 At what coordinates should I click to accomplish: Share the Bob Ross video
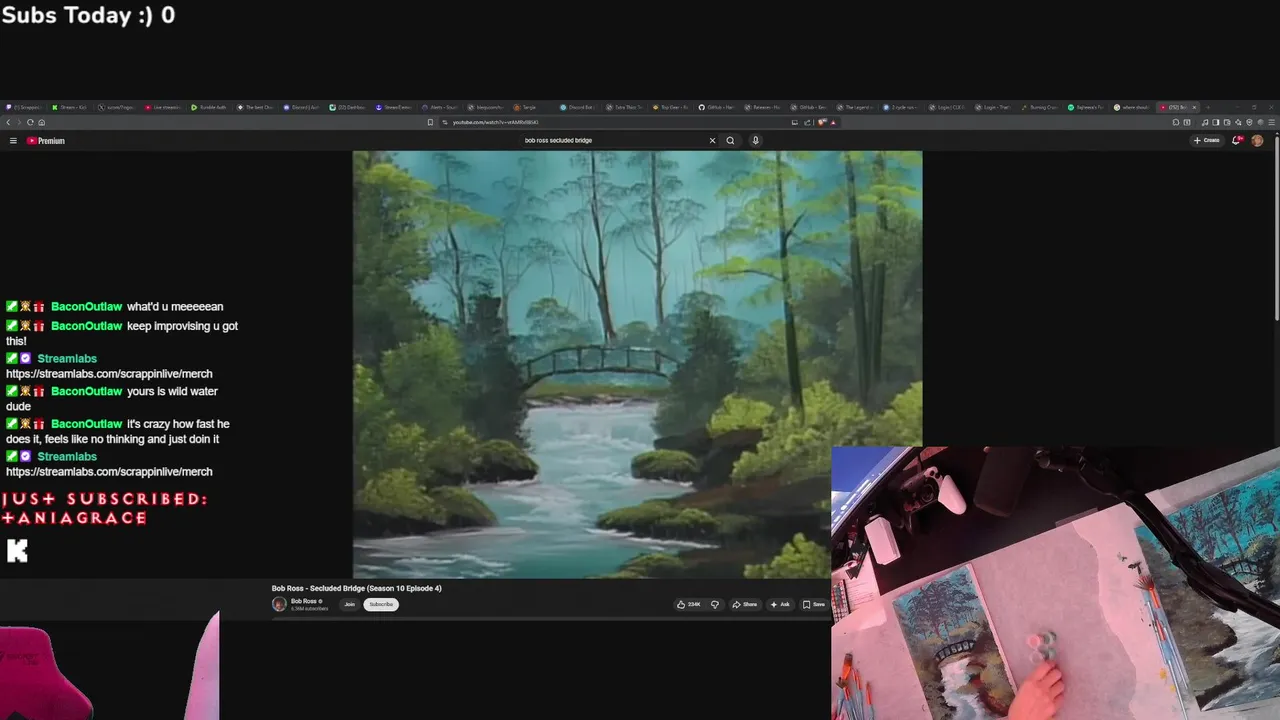click(744, 604)
